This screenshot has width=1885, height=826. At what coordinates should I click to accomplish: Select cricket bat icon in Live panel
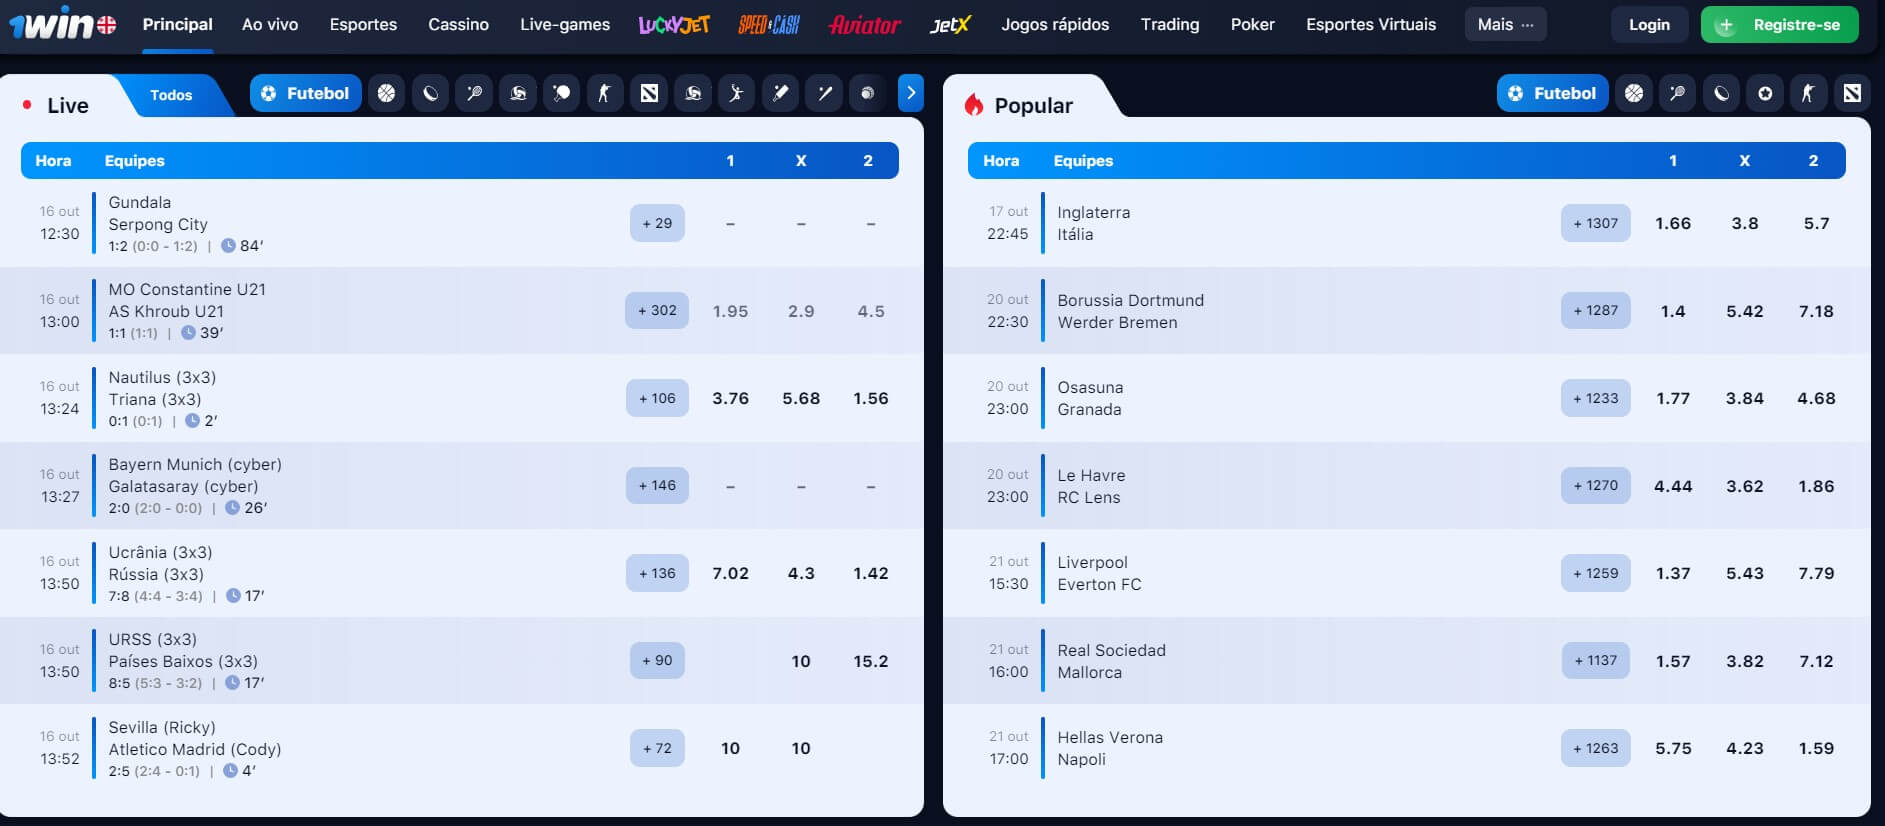click(x=780, y=93)
